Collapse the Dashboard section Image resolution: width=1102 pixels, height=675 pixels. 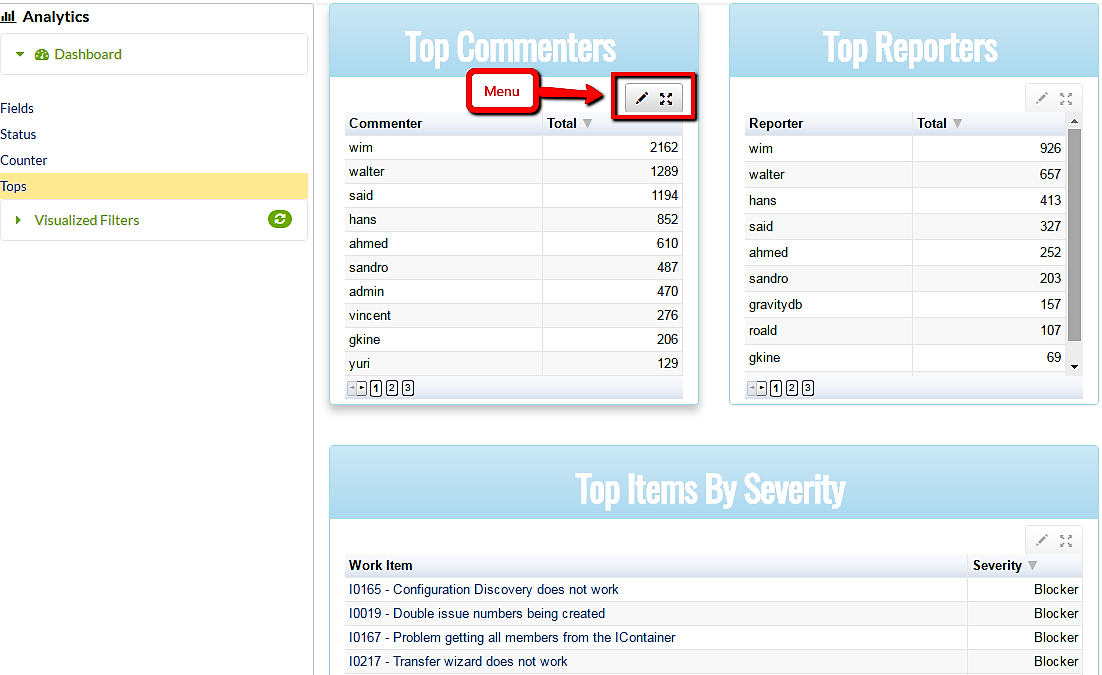19,54
